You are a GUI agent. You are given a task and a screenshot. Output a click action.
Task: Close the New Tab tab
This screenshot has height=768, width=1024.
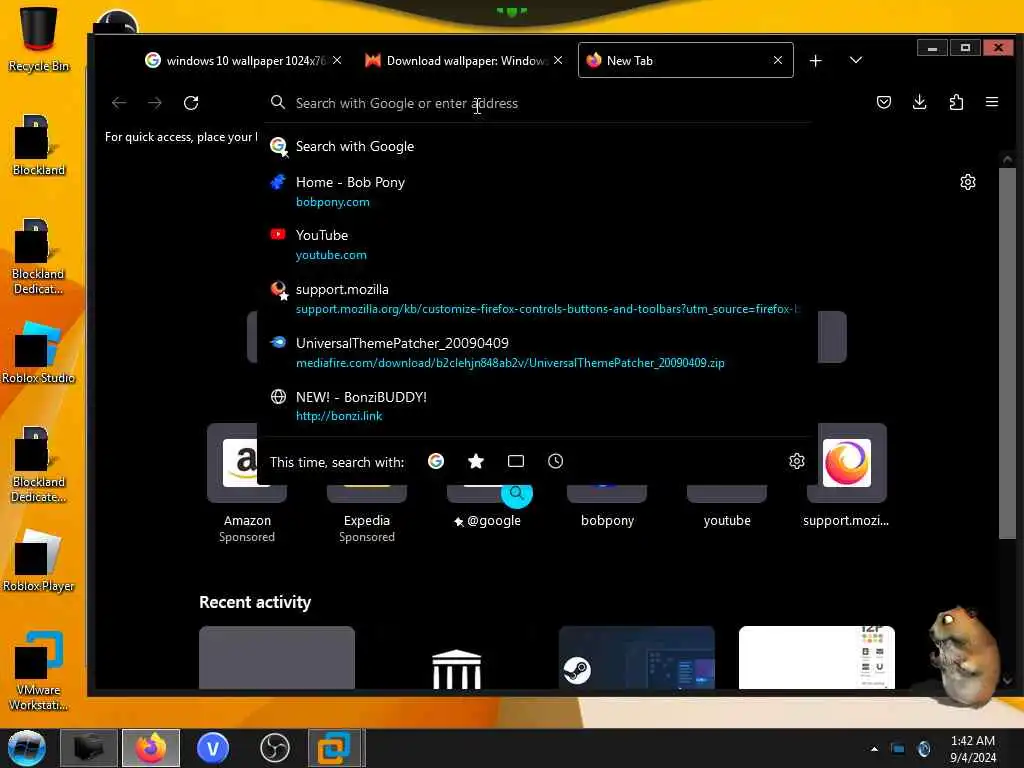[778, 60]
